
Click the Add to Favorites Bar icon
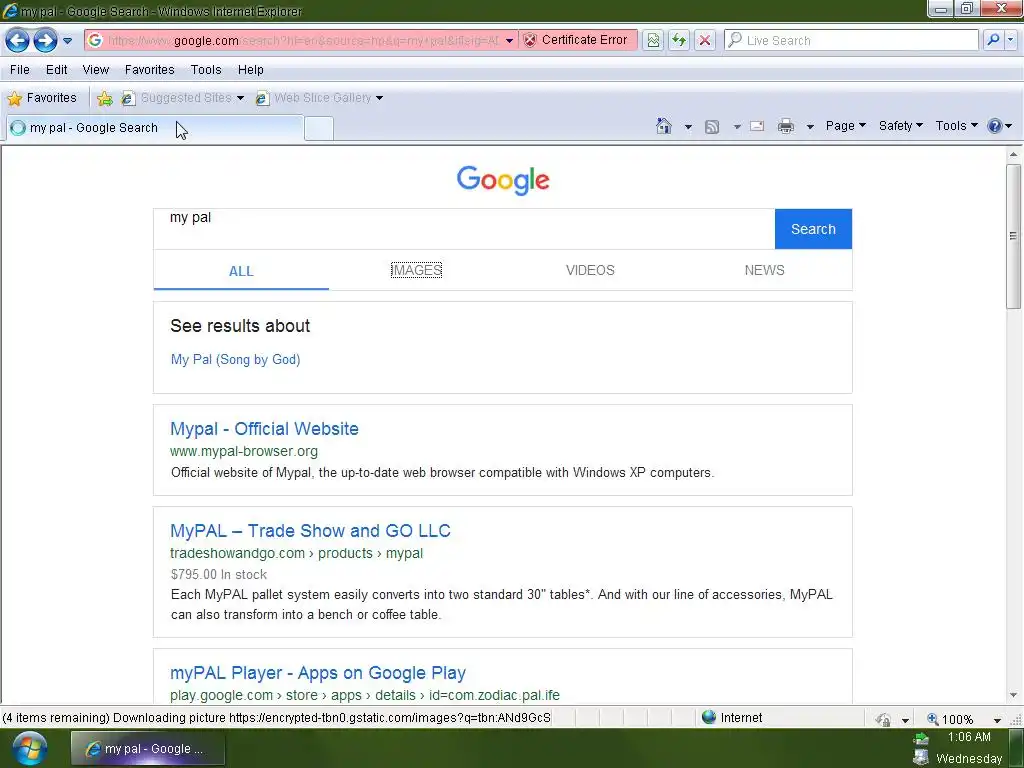click(x=104, y=99)
